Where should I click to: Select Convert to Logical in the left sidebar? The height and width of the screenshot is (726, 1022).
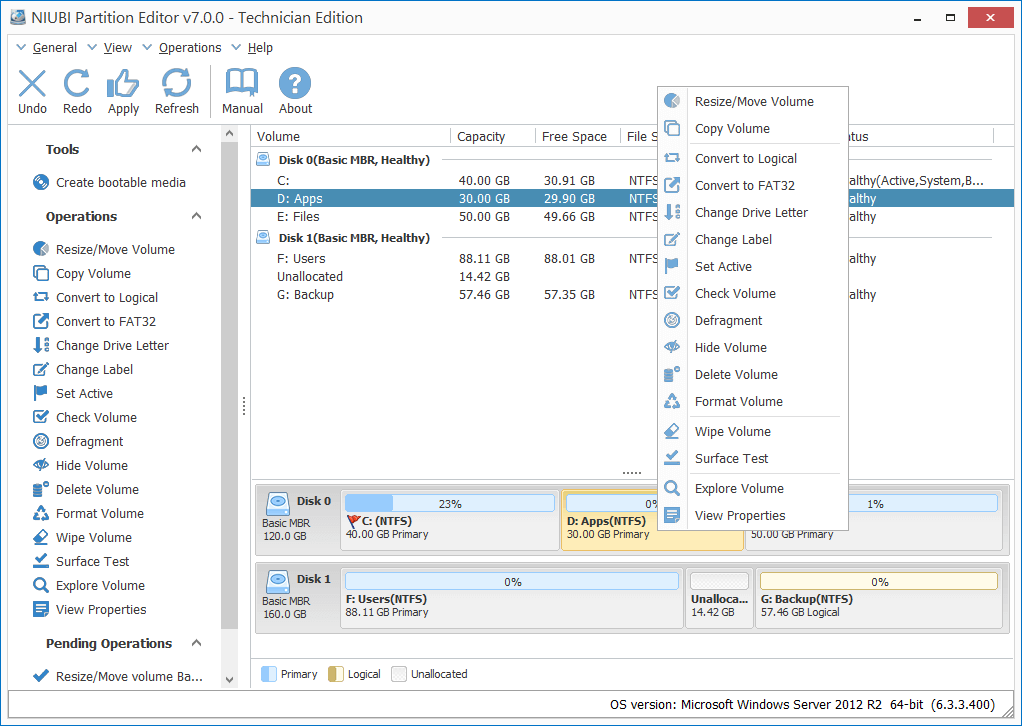pos(95,297)
